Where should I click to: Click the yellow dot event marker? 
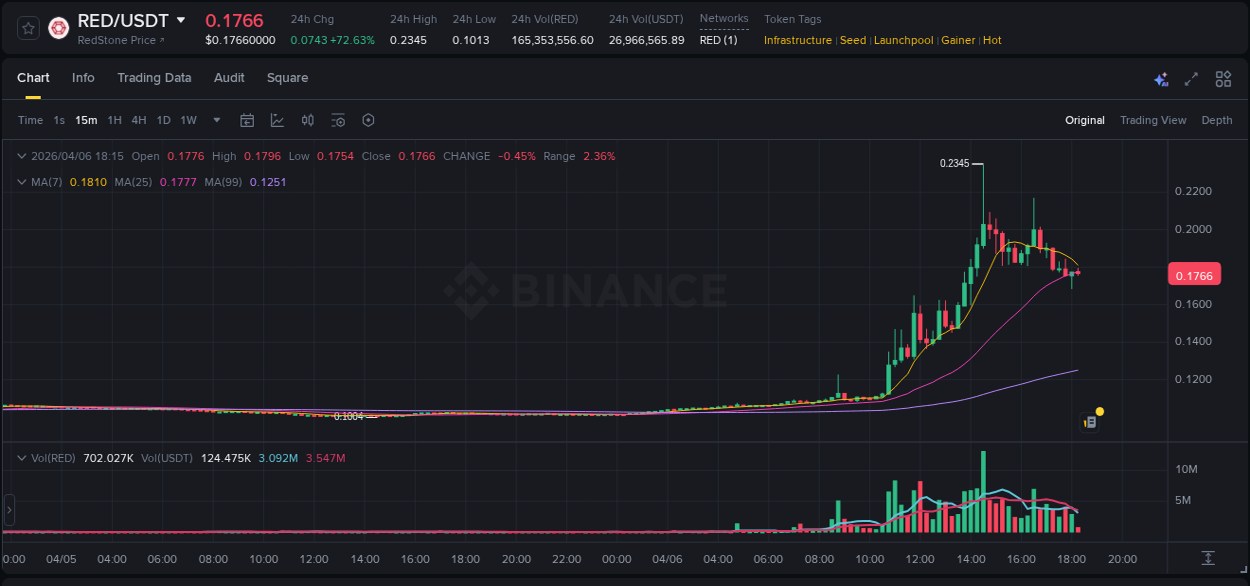pyautogui.click(x=1100, y=411)
